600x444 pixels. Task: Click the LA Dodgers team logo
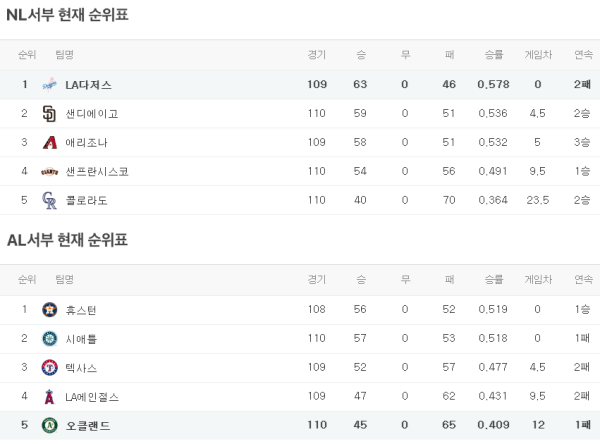click(x=50, y=85)
